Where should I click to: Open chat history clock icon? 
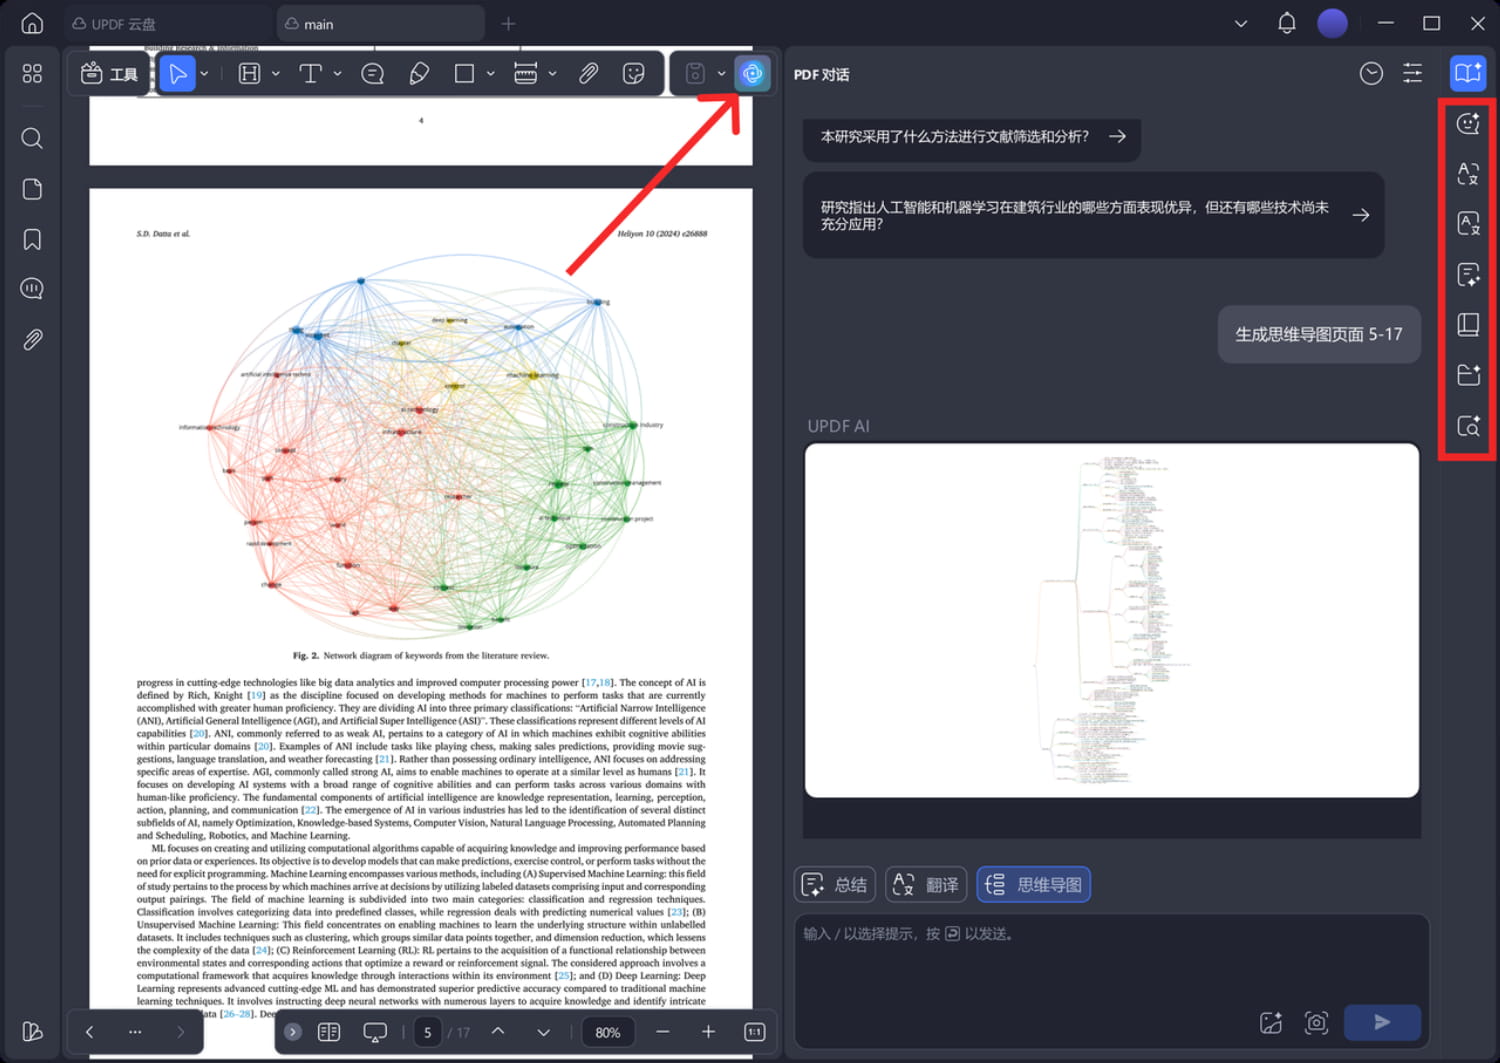point(1371,73)
